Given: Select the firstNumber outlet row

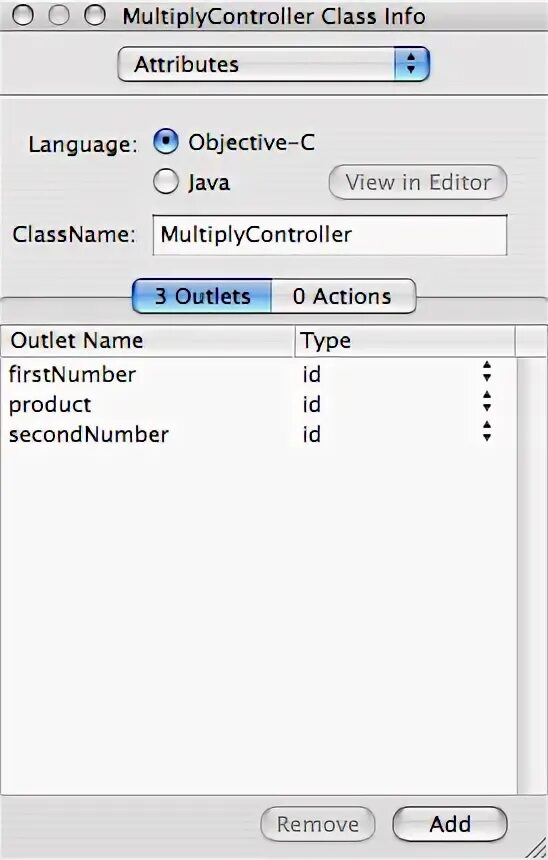Looking at the screenshot, I should click(x=258, y=374).
